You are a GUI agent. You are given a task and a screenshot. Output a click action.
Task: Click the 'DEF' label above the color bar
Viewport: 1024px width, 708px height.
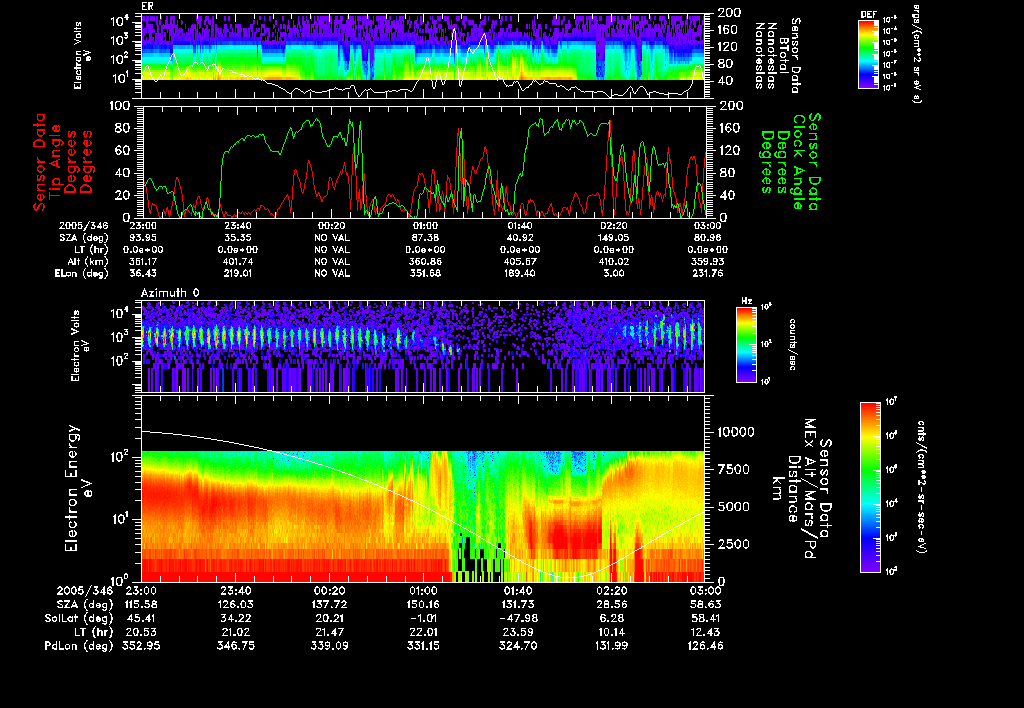pyautogui.click(x=868, y=14)
